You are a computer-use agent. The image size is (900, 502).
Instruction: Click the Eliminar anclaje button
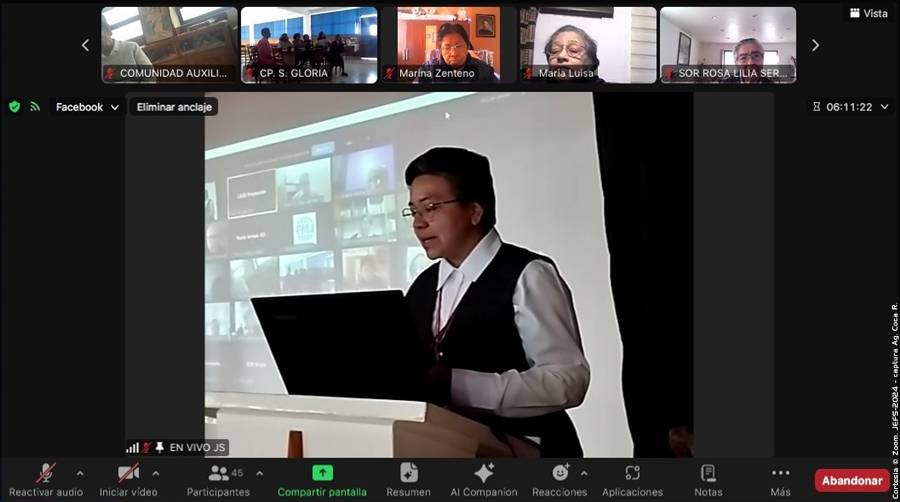(174, 107)
